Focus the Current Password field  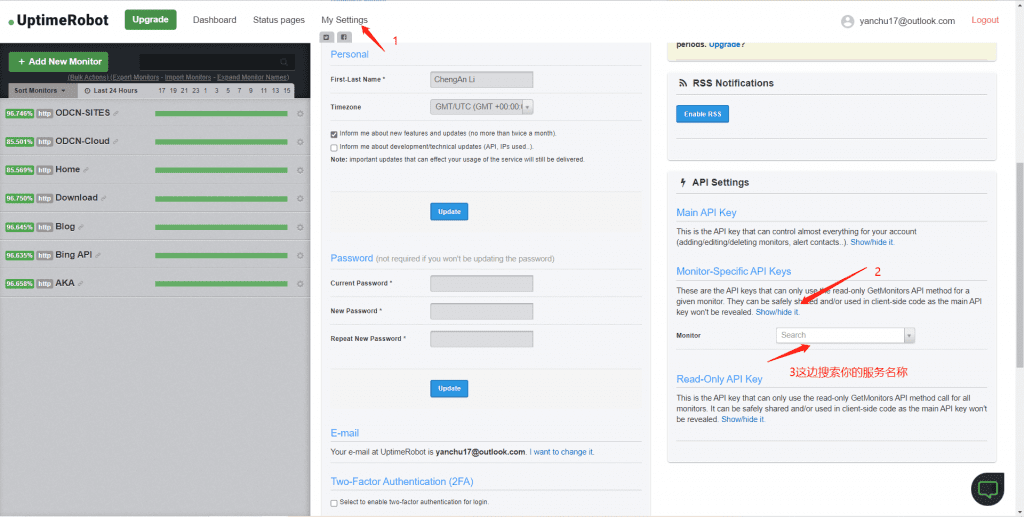tap(481, 283)
